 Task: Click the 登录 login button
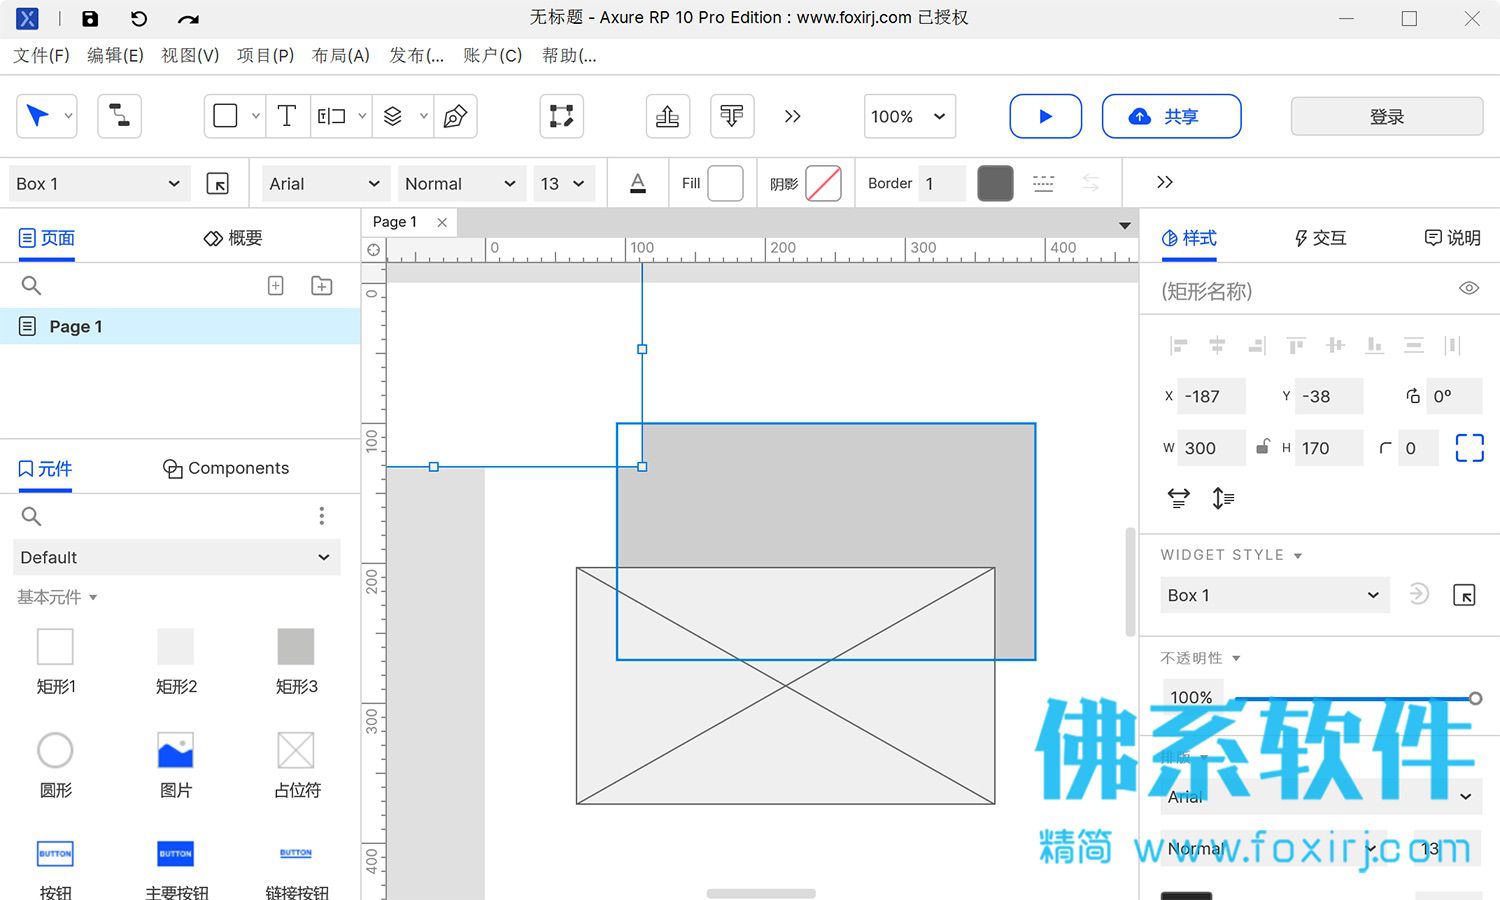pos(1386,116)
